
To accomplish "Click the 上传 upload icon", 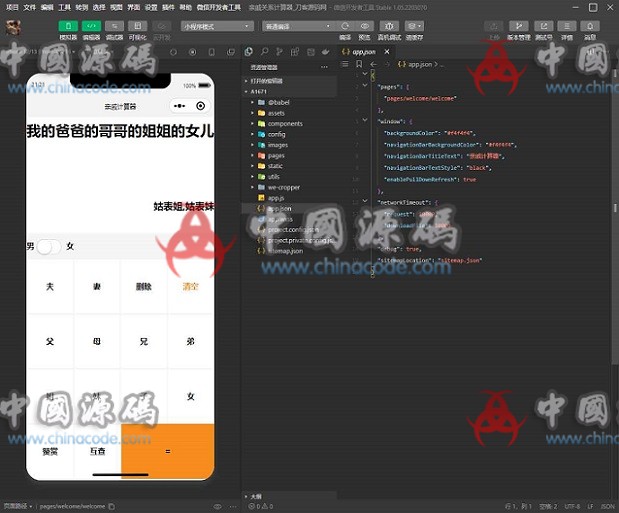I will [x=493, y=26].
